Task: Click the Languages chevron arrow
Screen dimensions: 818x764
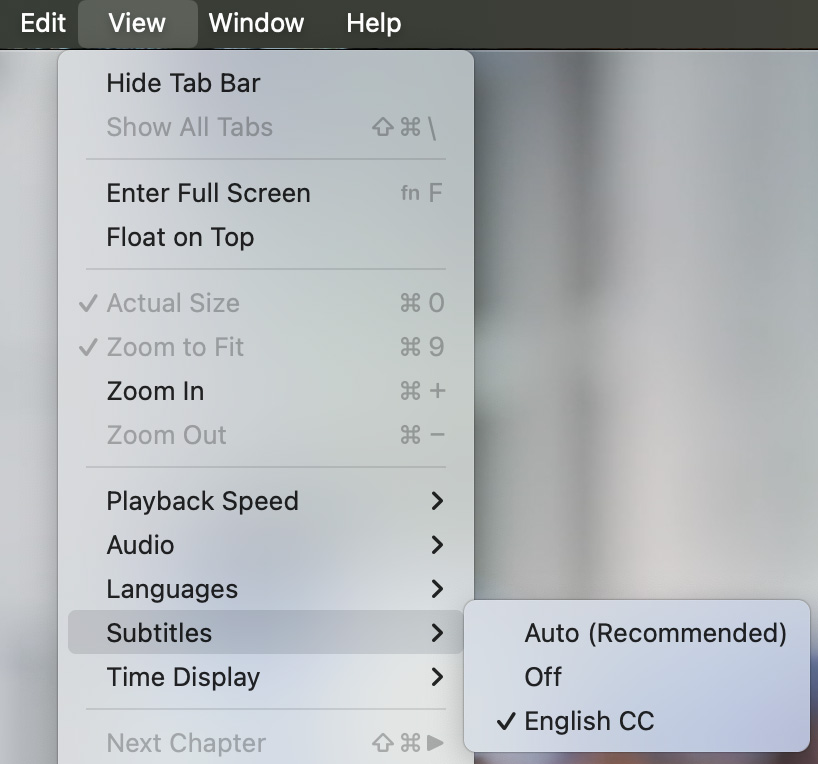Action: click(437, 589)
